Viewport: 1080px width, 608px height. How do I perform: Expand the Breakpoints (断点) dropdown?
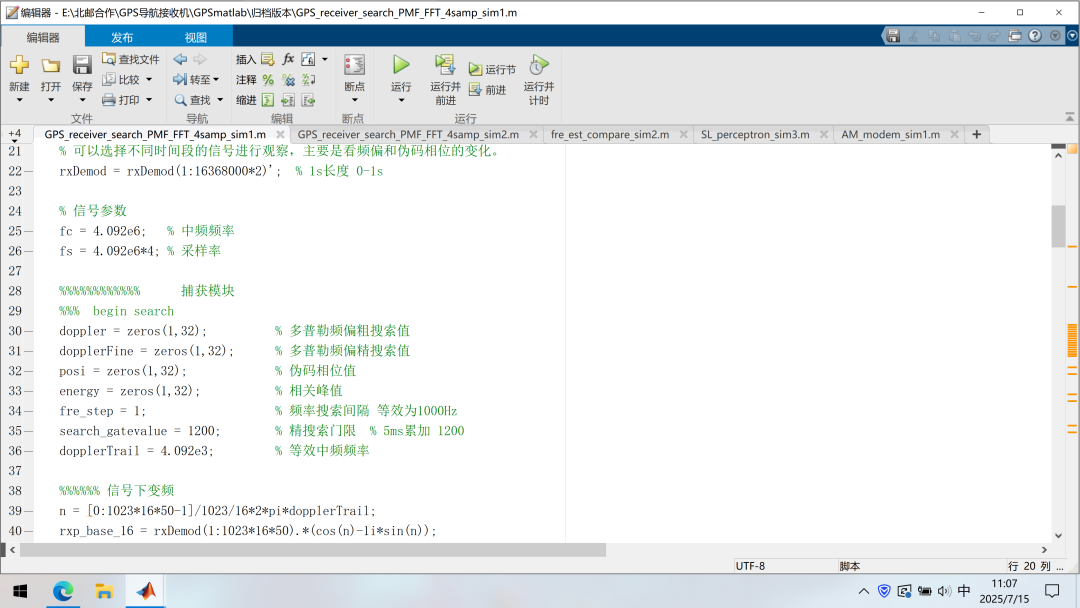point(354,100)
